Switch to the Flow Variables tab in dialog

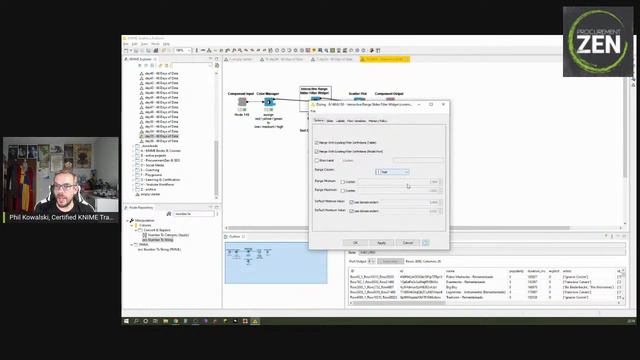(356, 121)
